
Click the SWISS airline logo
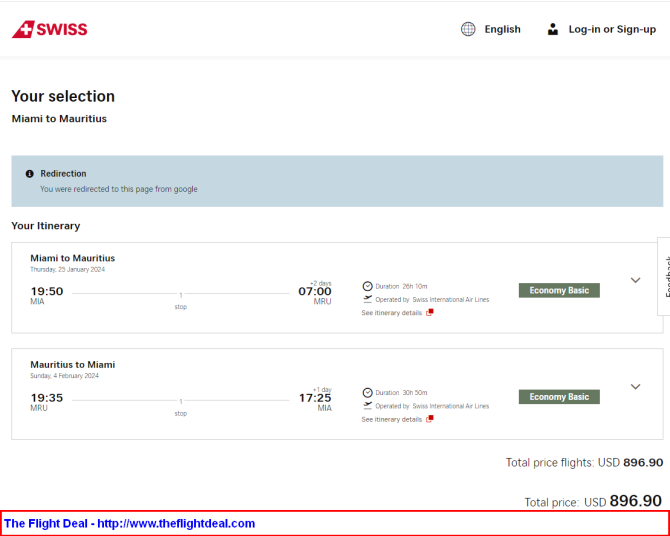coord(50,29)
